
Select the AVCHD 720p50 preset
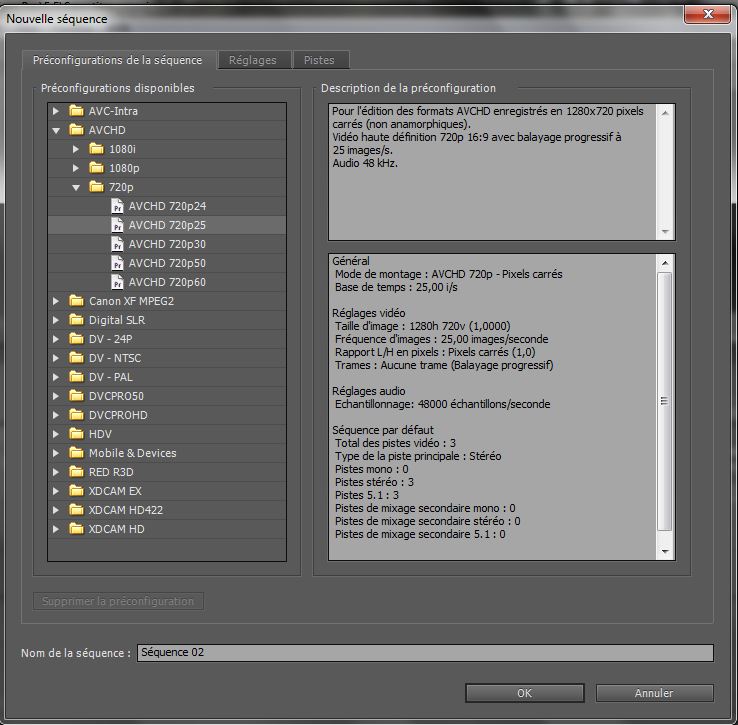coord(167,263)
